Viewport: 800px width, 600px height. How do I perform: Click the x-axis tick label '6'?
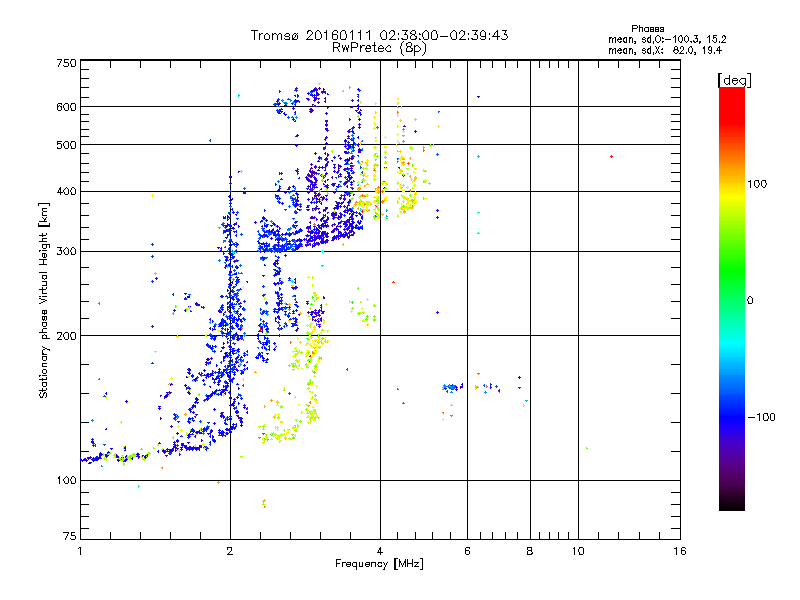pos(467,551)
